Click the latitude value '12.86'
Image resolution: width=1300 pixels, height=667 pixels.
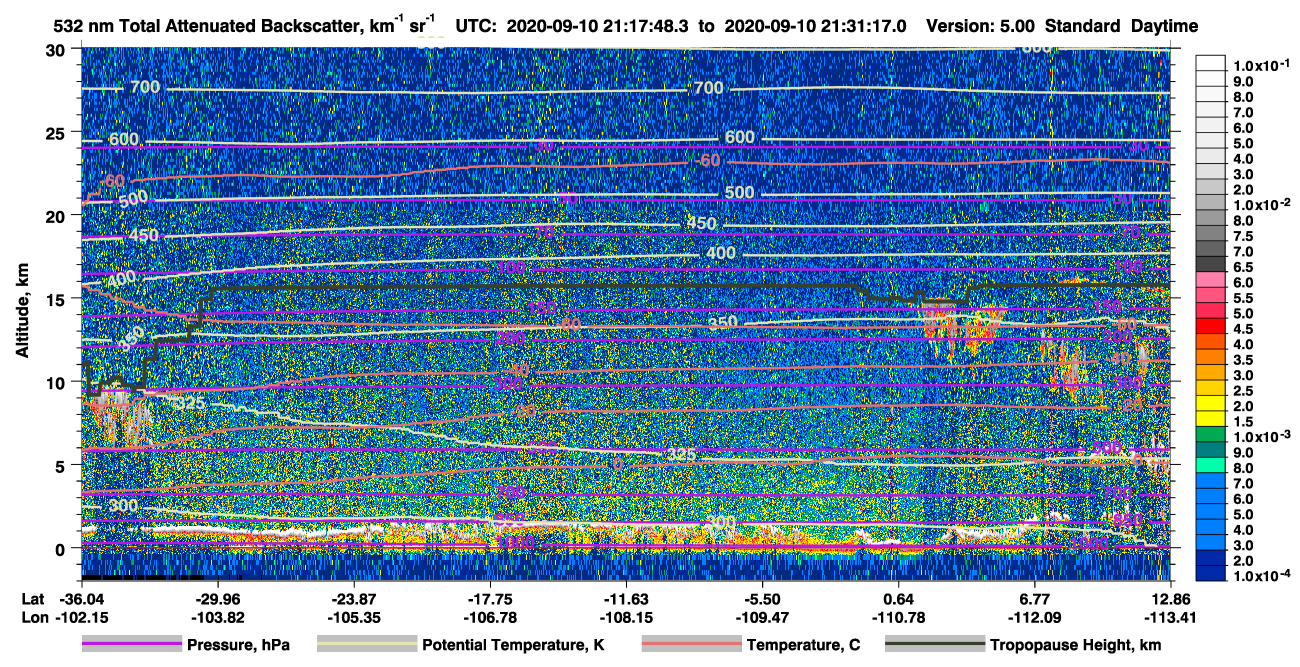(1171, 598)
